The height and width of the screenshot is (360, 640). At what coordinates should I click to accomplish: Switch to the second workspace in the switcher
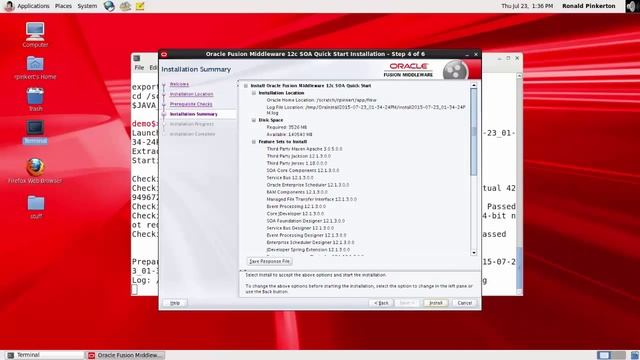[x=618, y=355]
